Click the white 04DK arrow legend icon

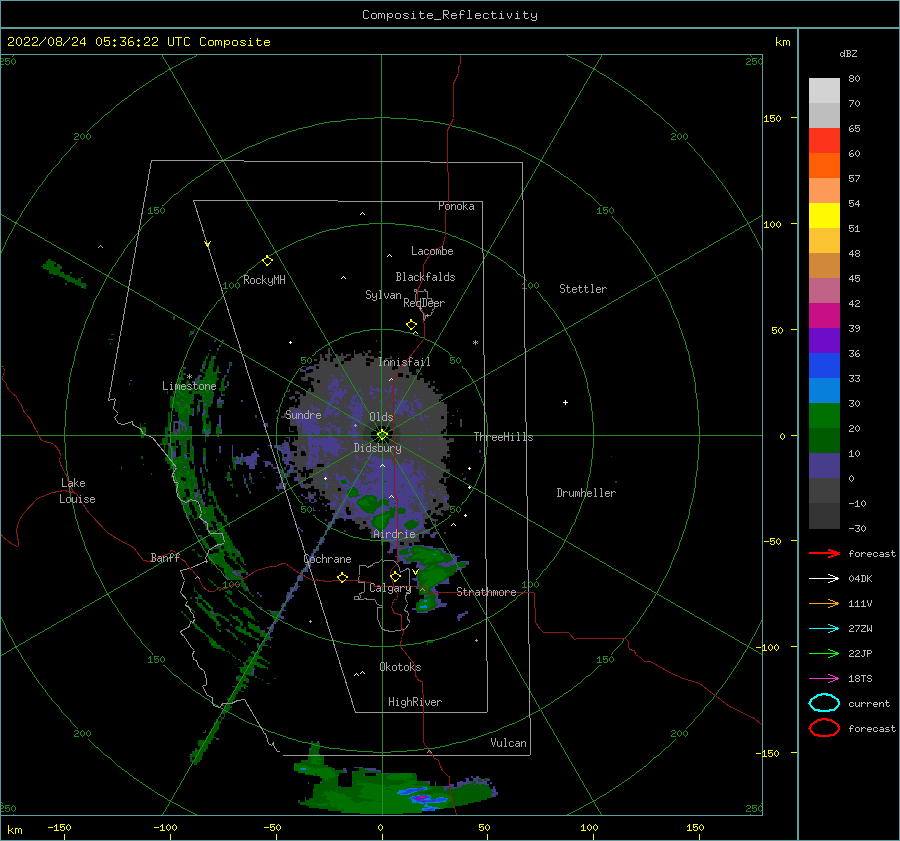pyautogui.click(x=824, y=579)
